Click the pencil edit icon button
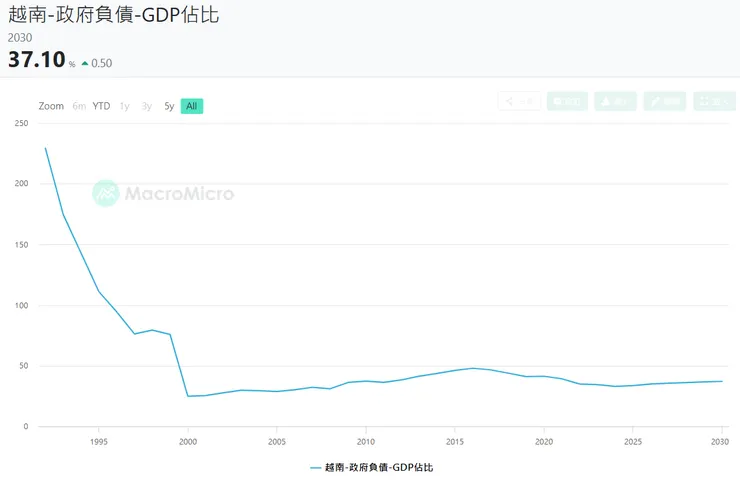Screen dimensions: 740x488 pos(665,101)
